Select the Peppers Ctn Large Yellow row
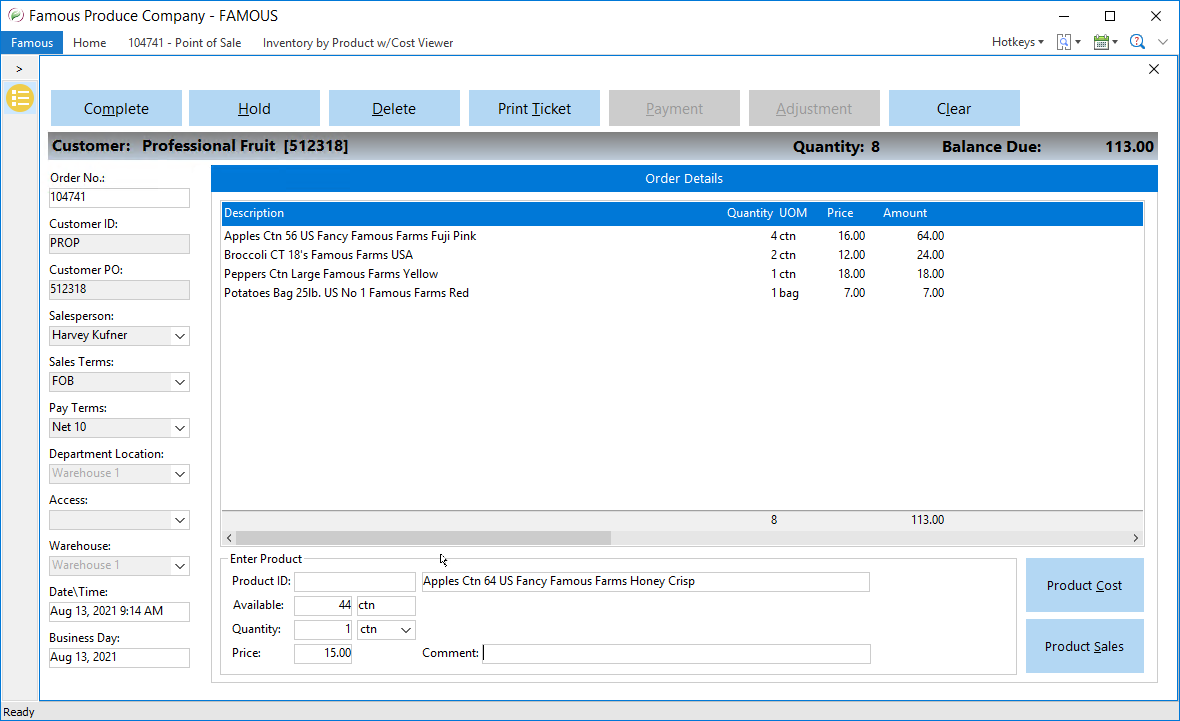The image size is (1180, 721). tap(682, 274)
